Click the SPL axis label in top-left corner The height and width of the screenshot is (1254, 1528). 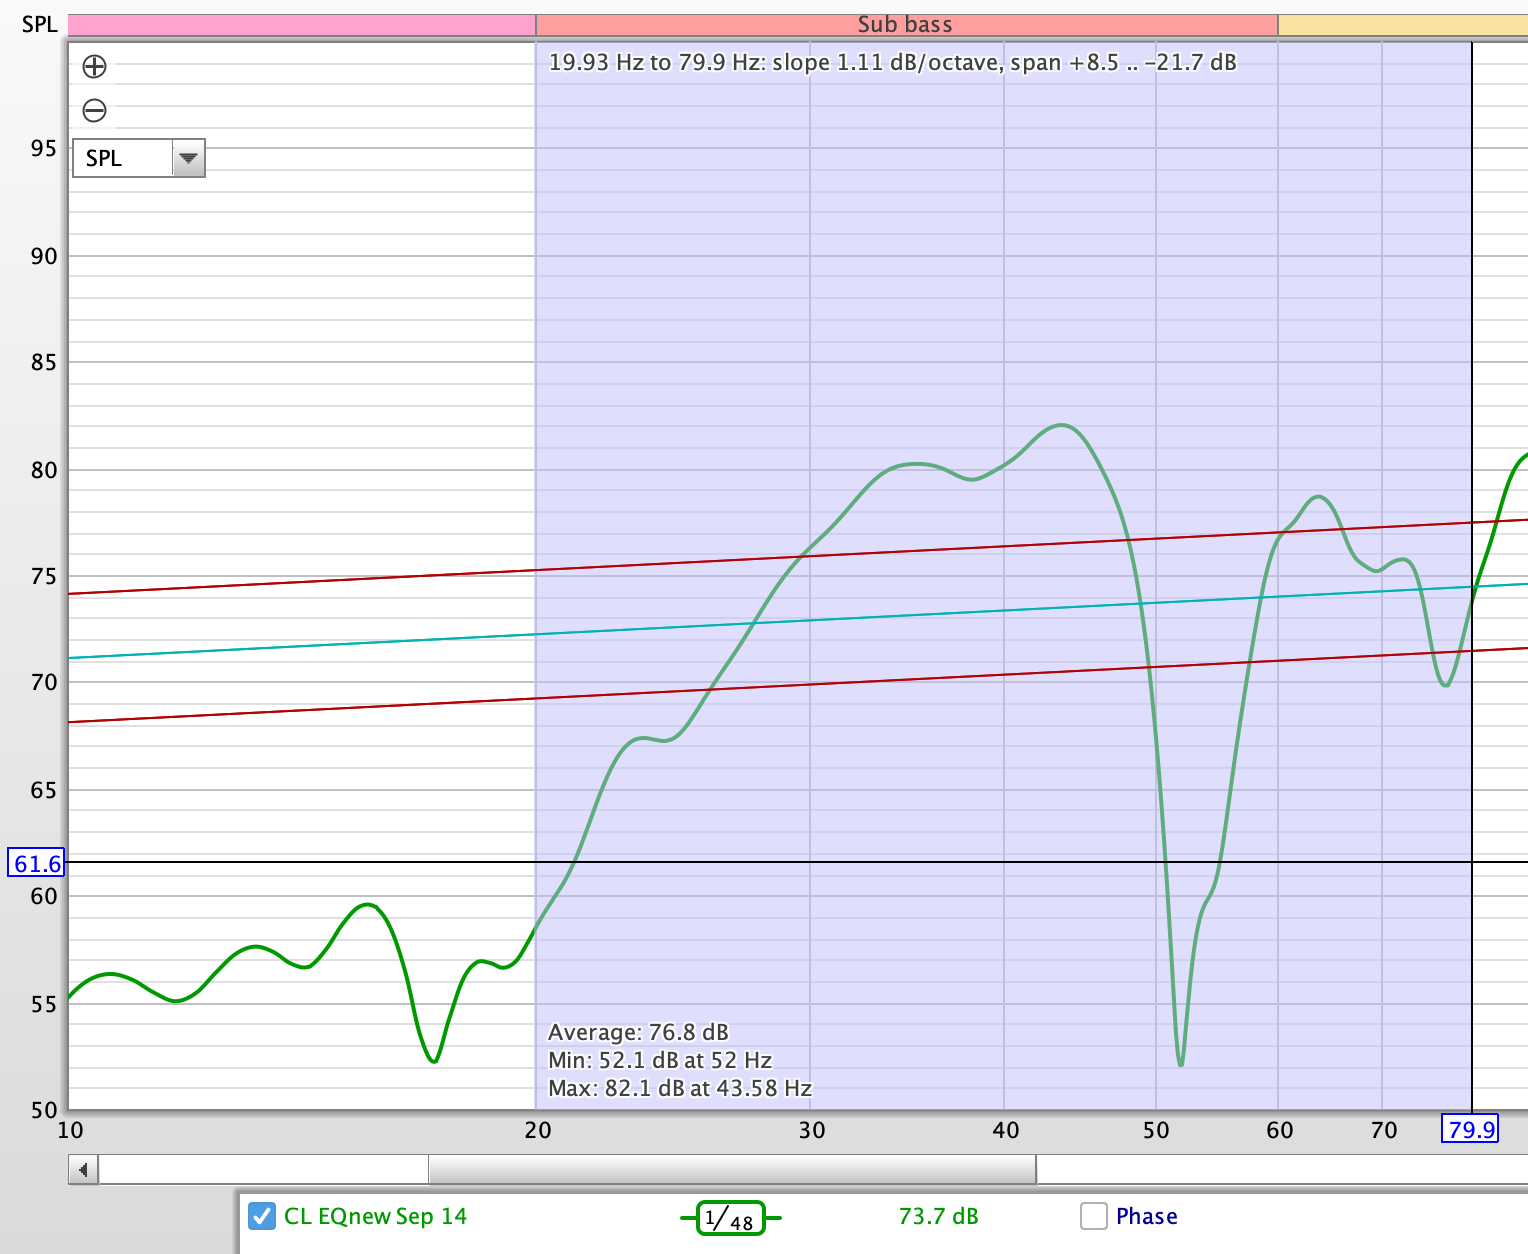click(x=39, y=24)
